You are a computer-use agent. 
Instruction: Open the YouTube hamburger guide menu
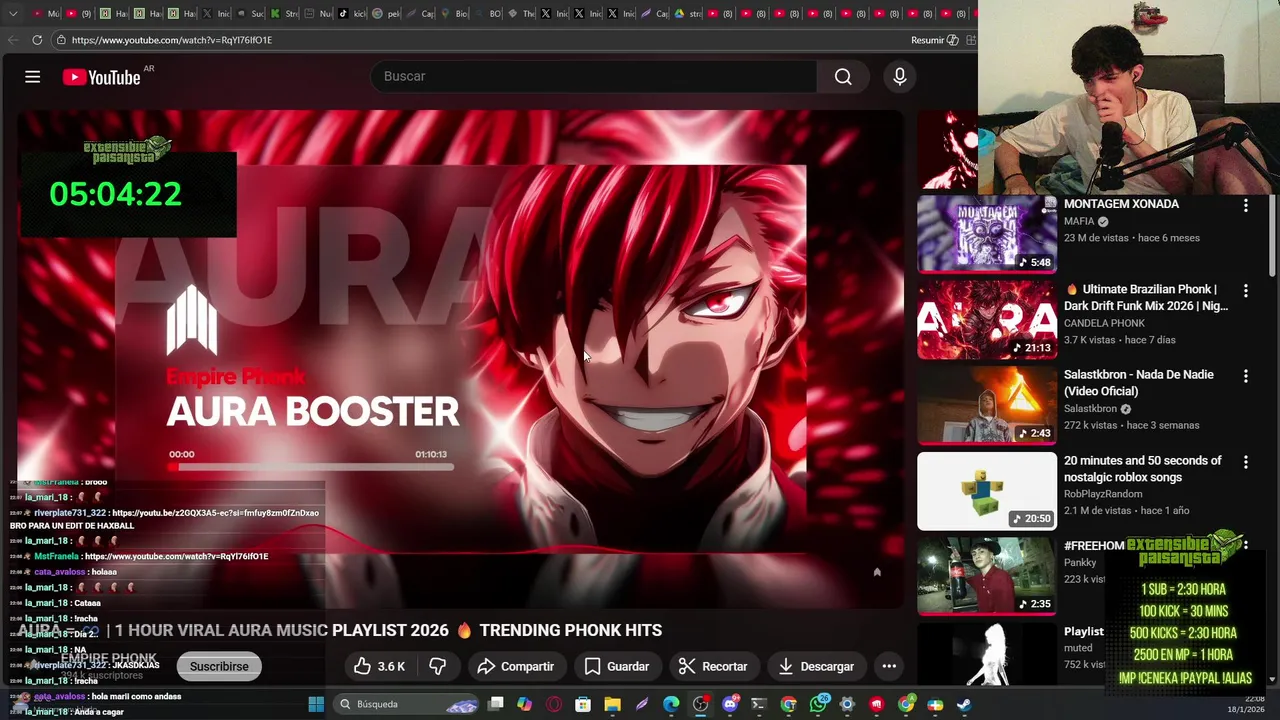tap(32, 77)
